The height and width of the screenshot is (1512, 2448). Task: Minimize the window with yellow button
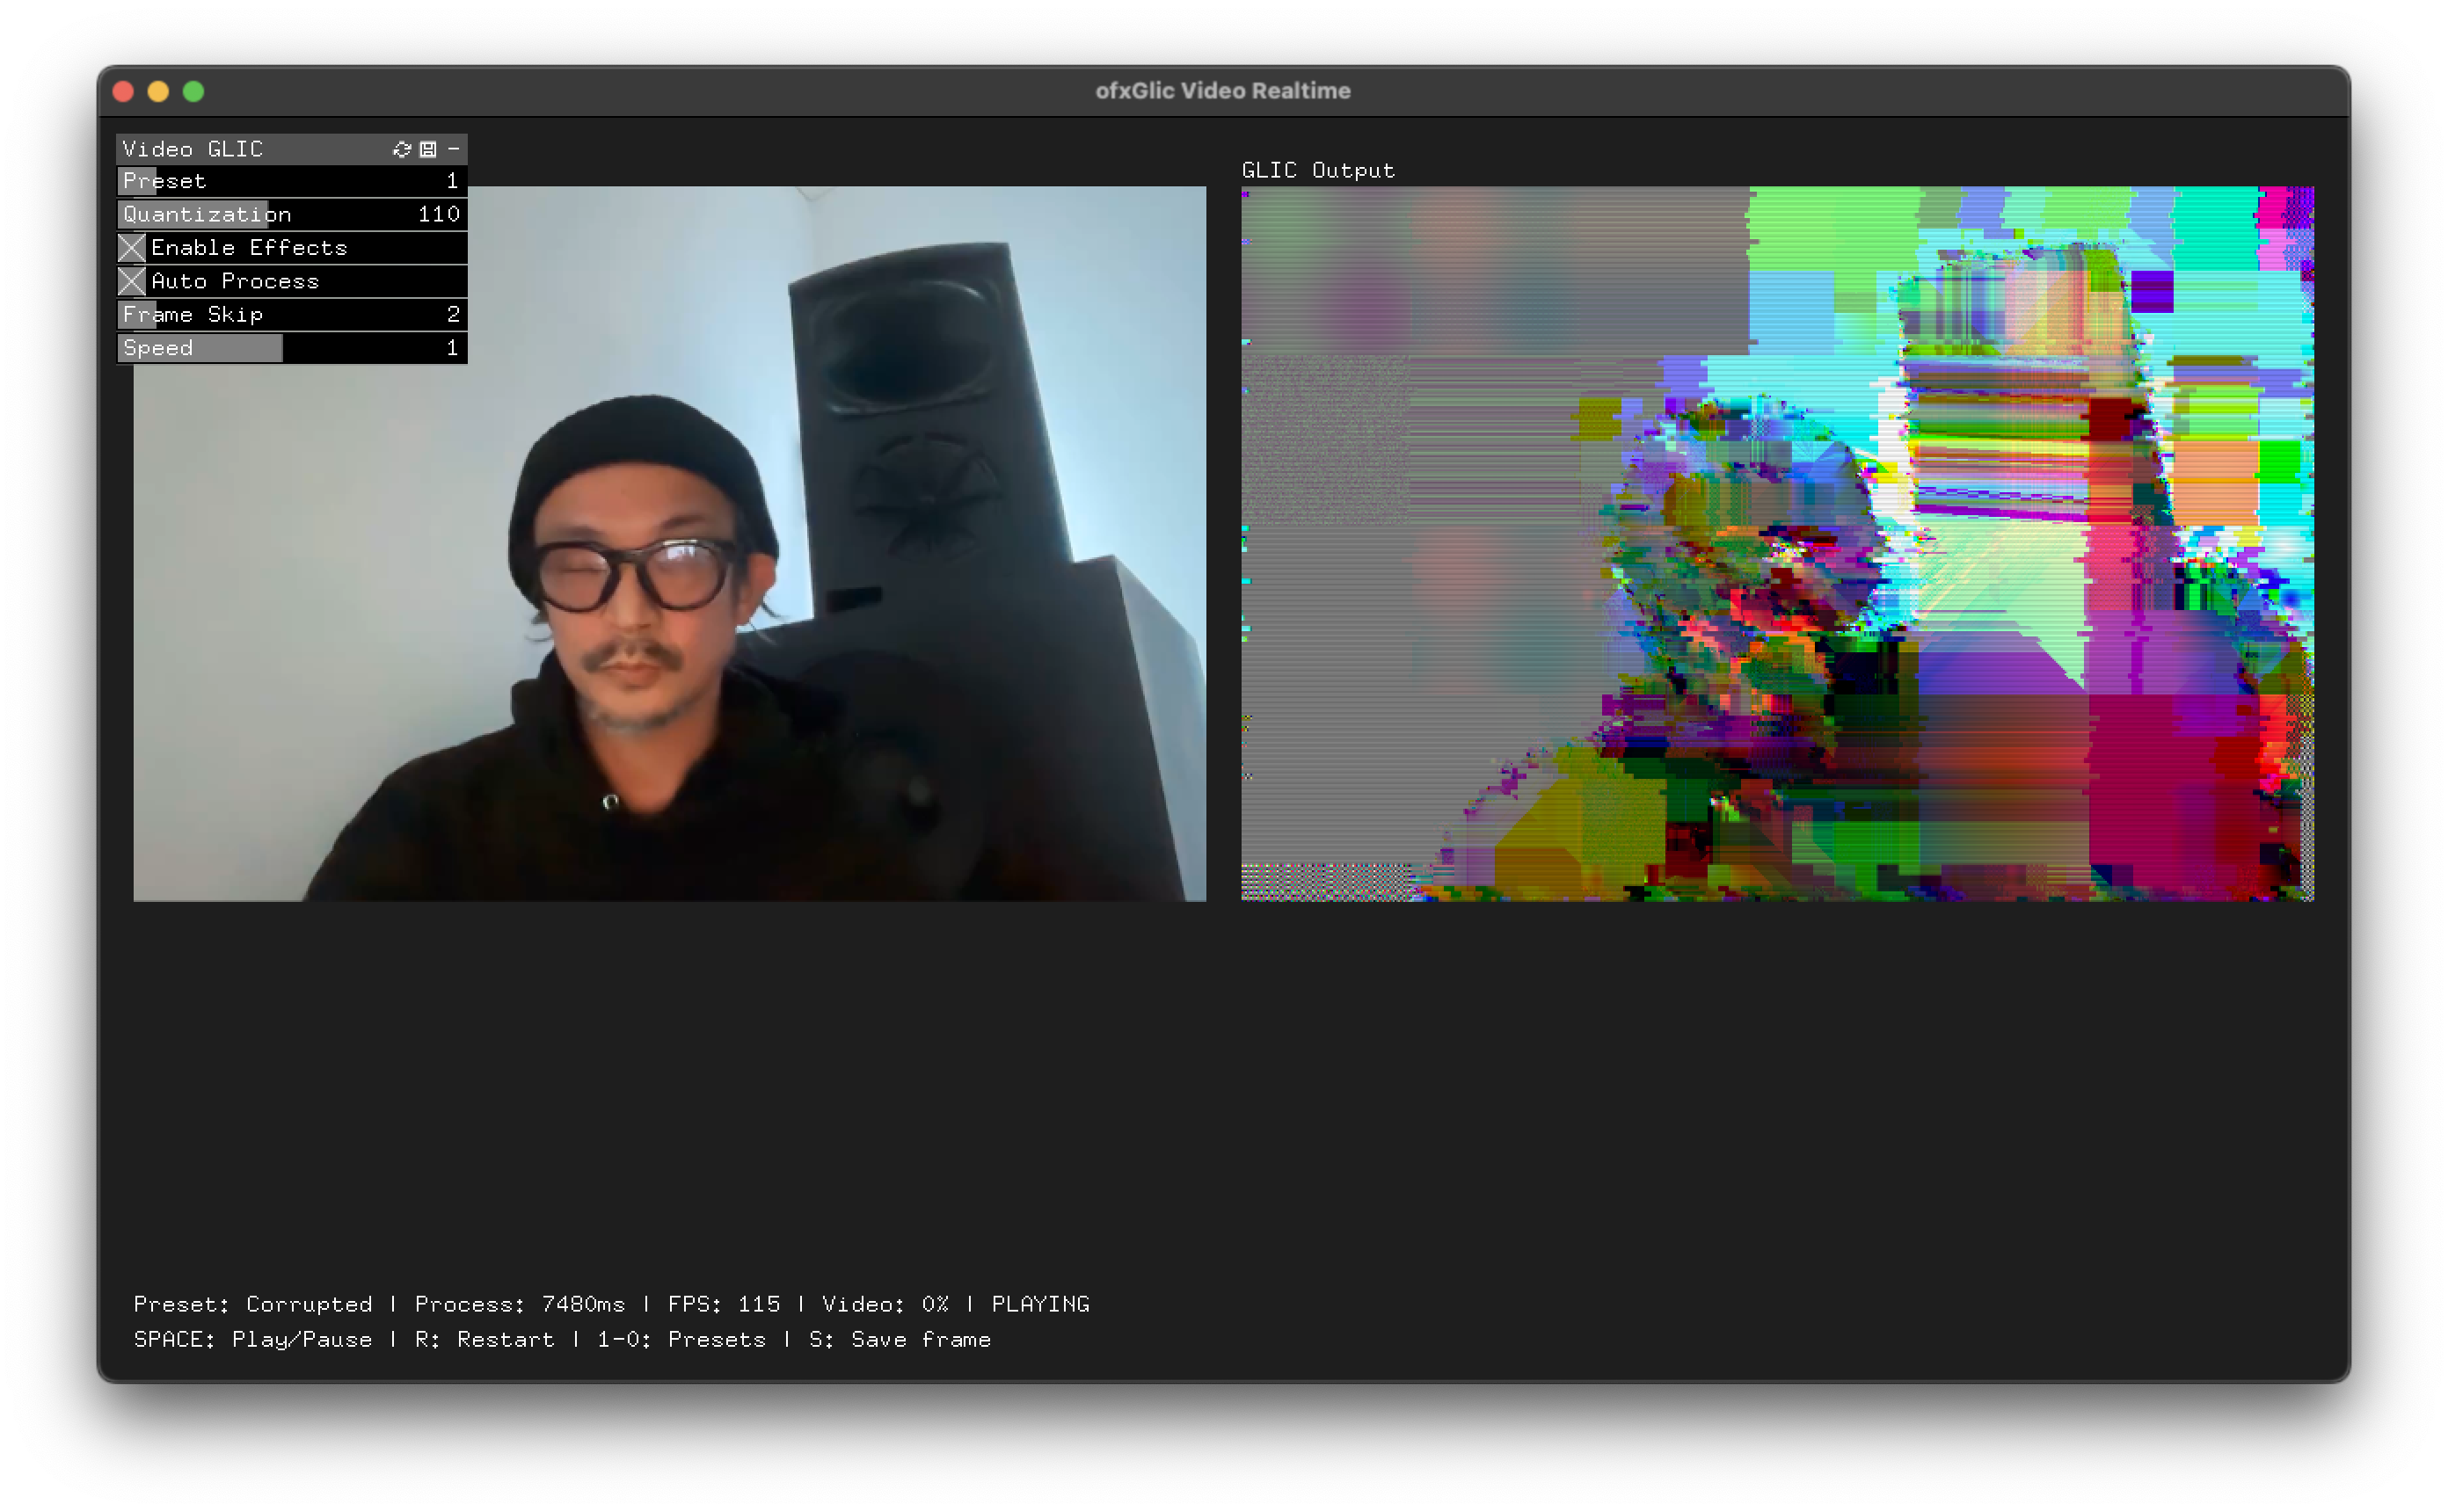(158, 91)
